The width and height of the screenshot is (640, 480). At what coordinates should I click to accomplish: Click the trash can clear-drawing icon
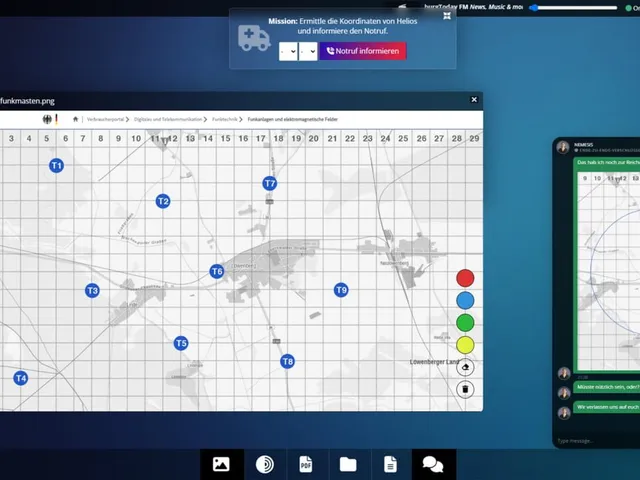(465, 389)
